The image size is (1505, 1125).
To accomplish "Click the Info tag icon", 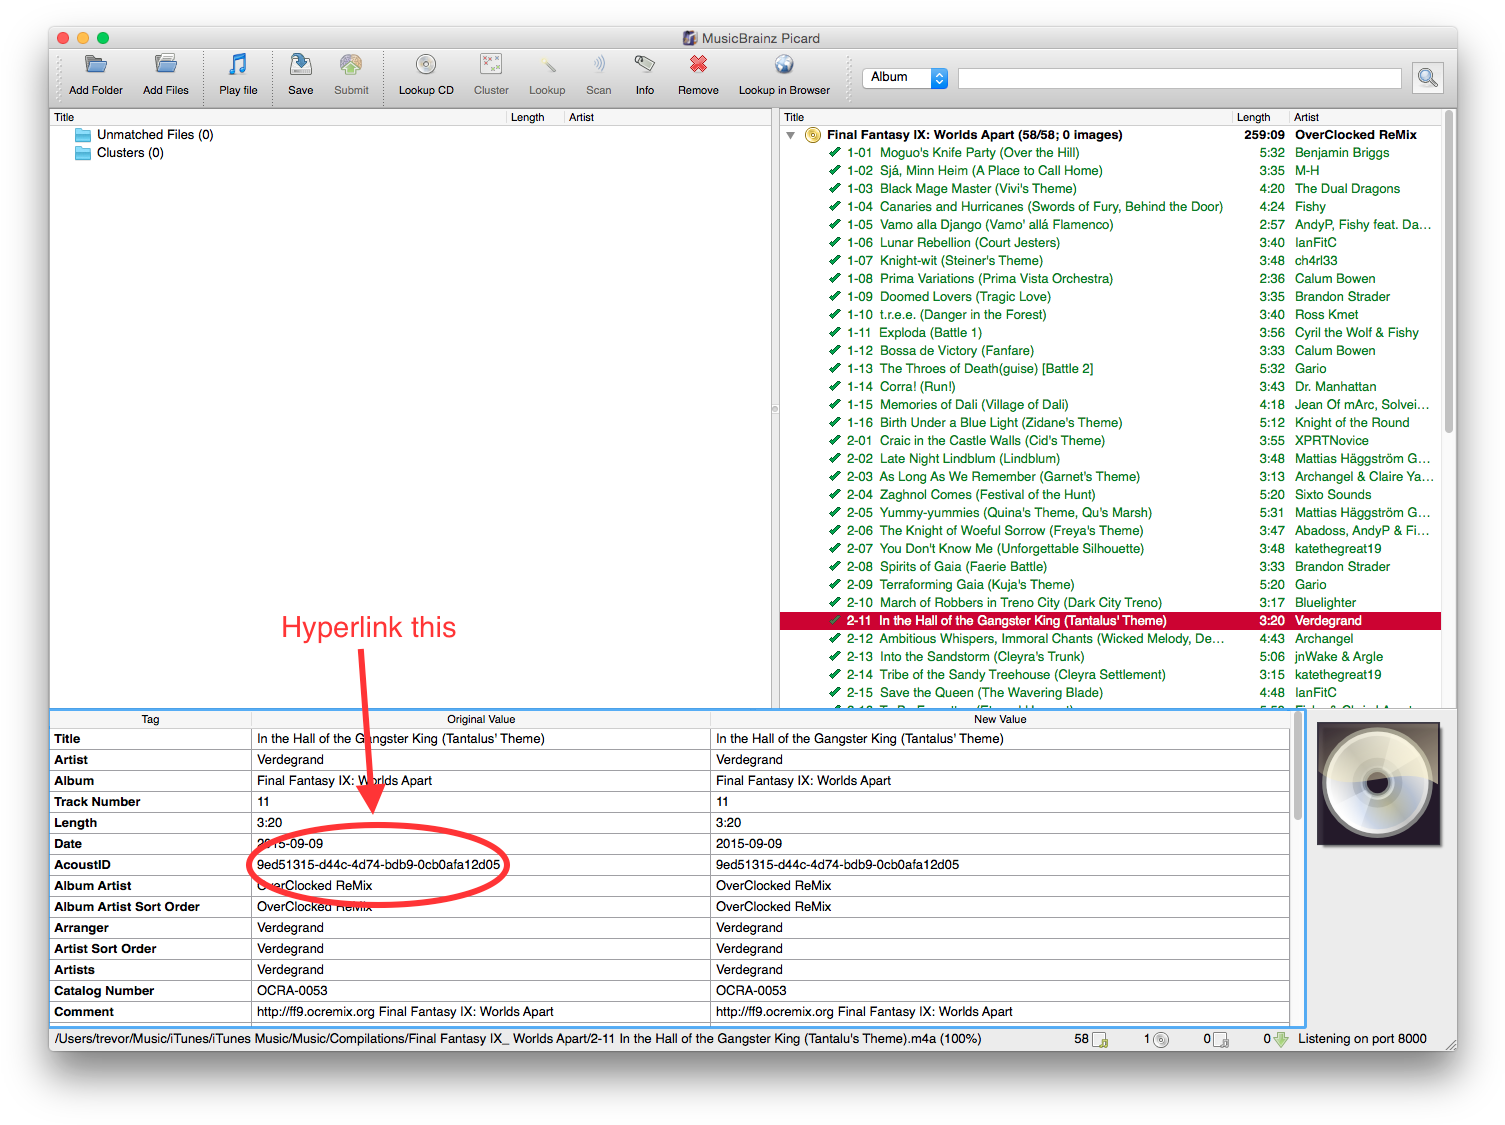I will point(645,66).
